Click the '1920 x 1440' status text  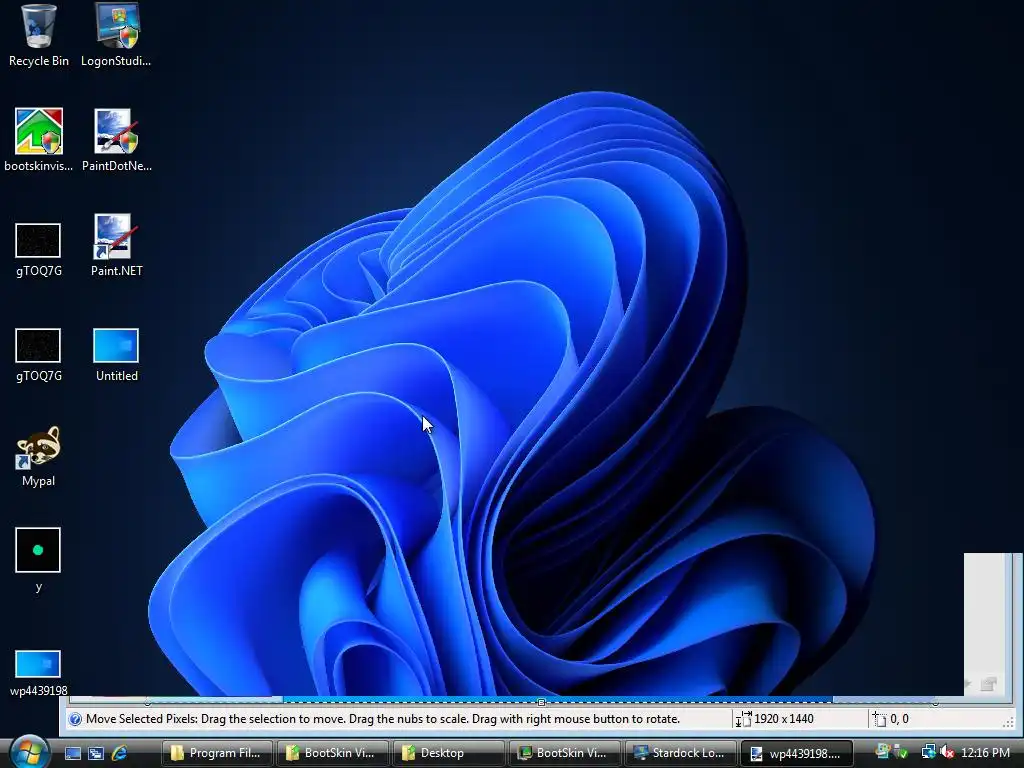[x=784, y=719]
